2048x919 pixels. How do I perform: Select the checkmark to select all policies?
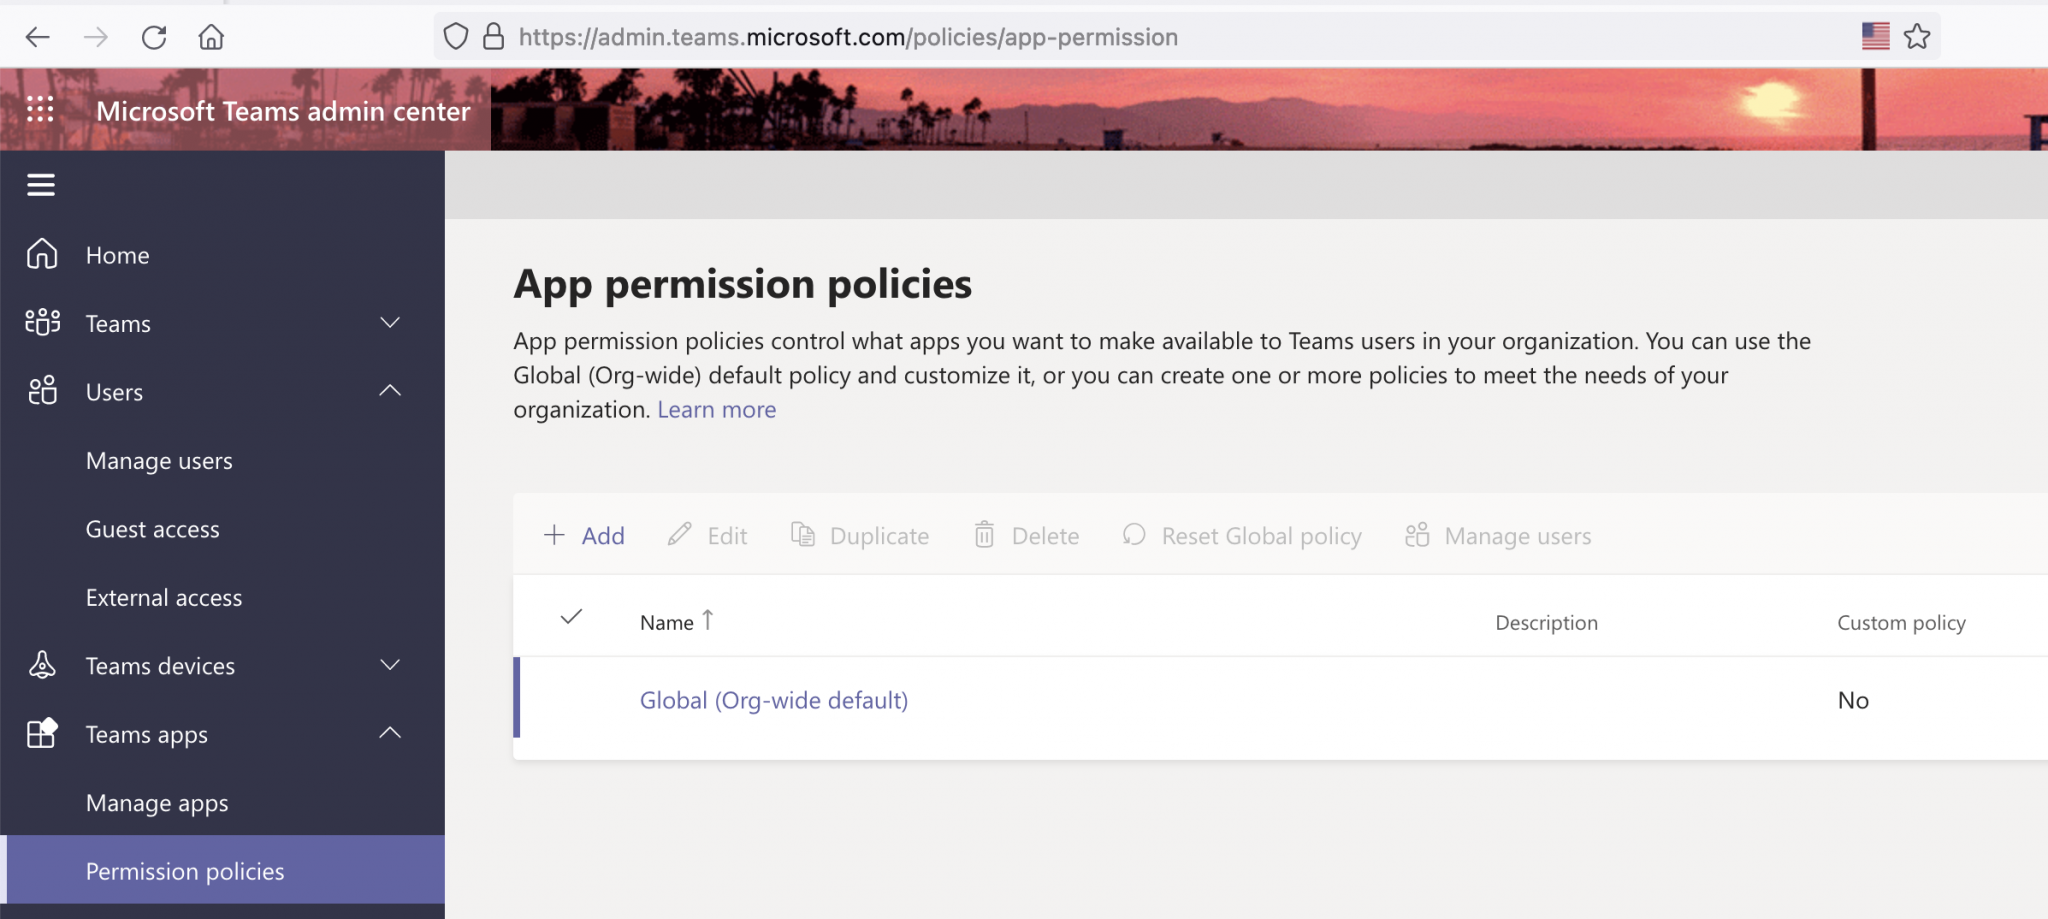pyautogui.click(x=570, y=618)
